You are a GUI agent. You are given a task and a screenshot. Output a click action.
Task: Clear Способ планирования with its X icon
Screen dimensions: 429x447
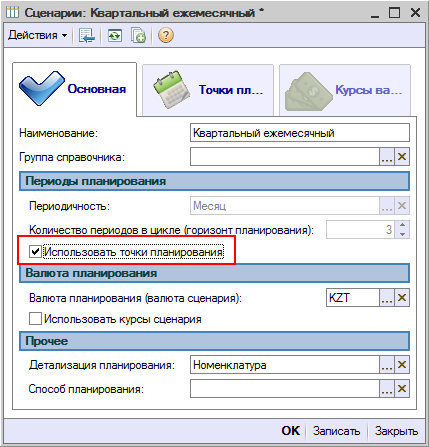tap(402, 389)
